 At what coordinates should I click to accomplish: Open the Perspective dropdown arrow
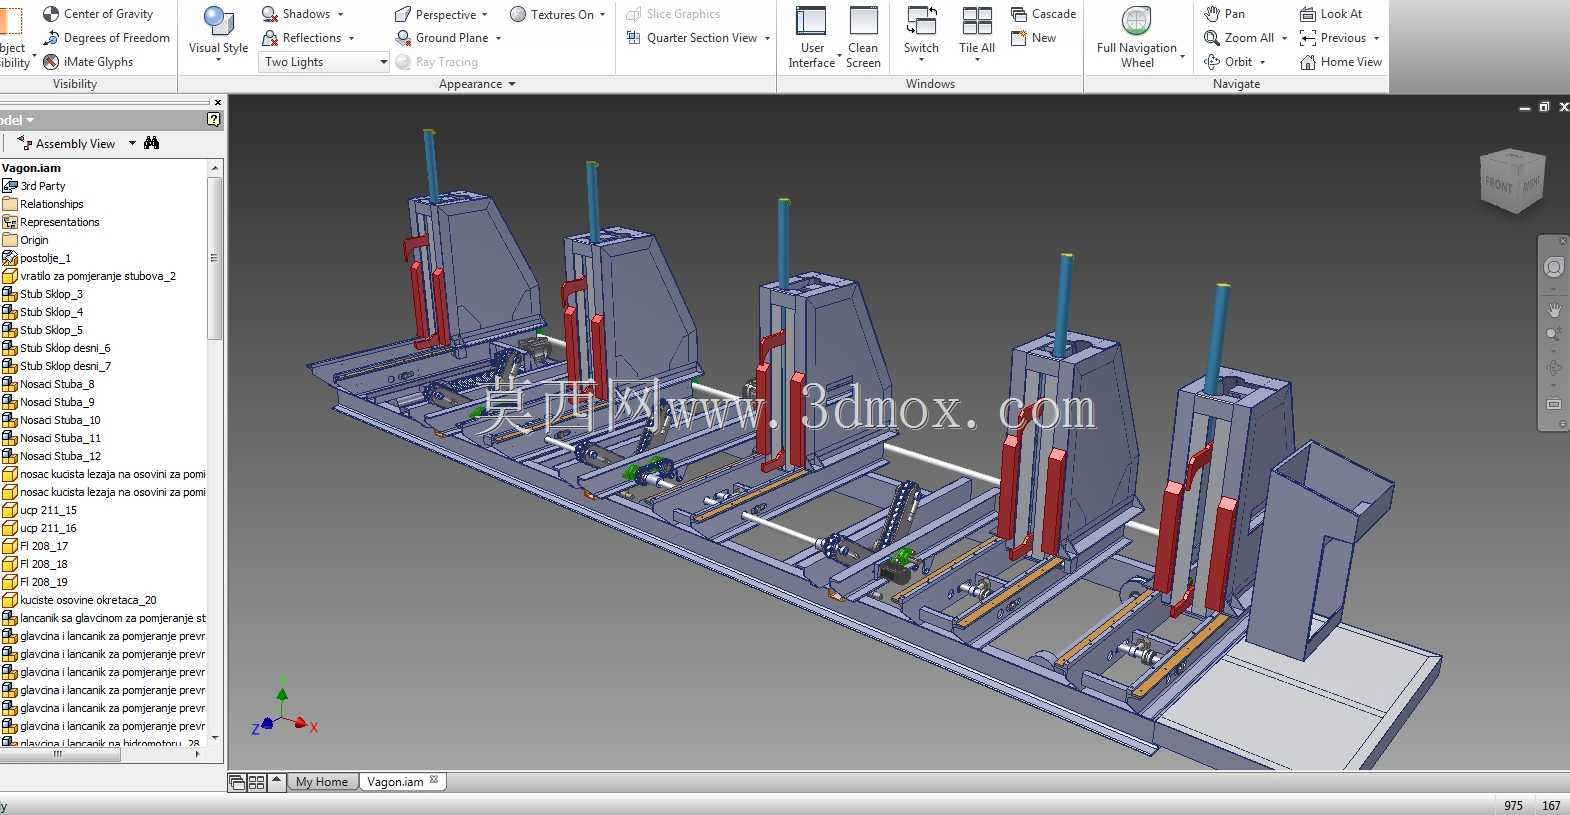(485, 15)
